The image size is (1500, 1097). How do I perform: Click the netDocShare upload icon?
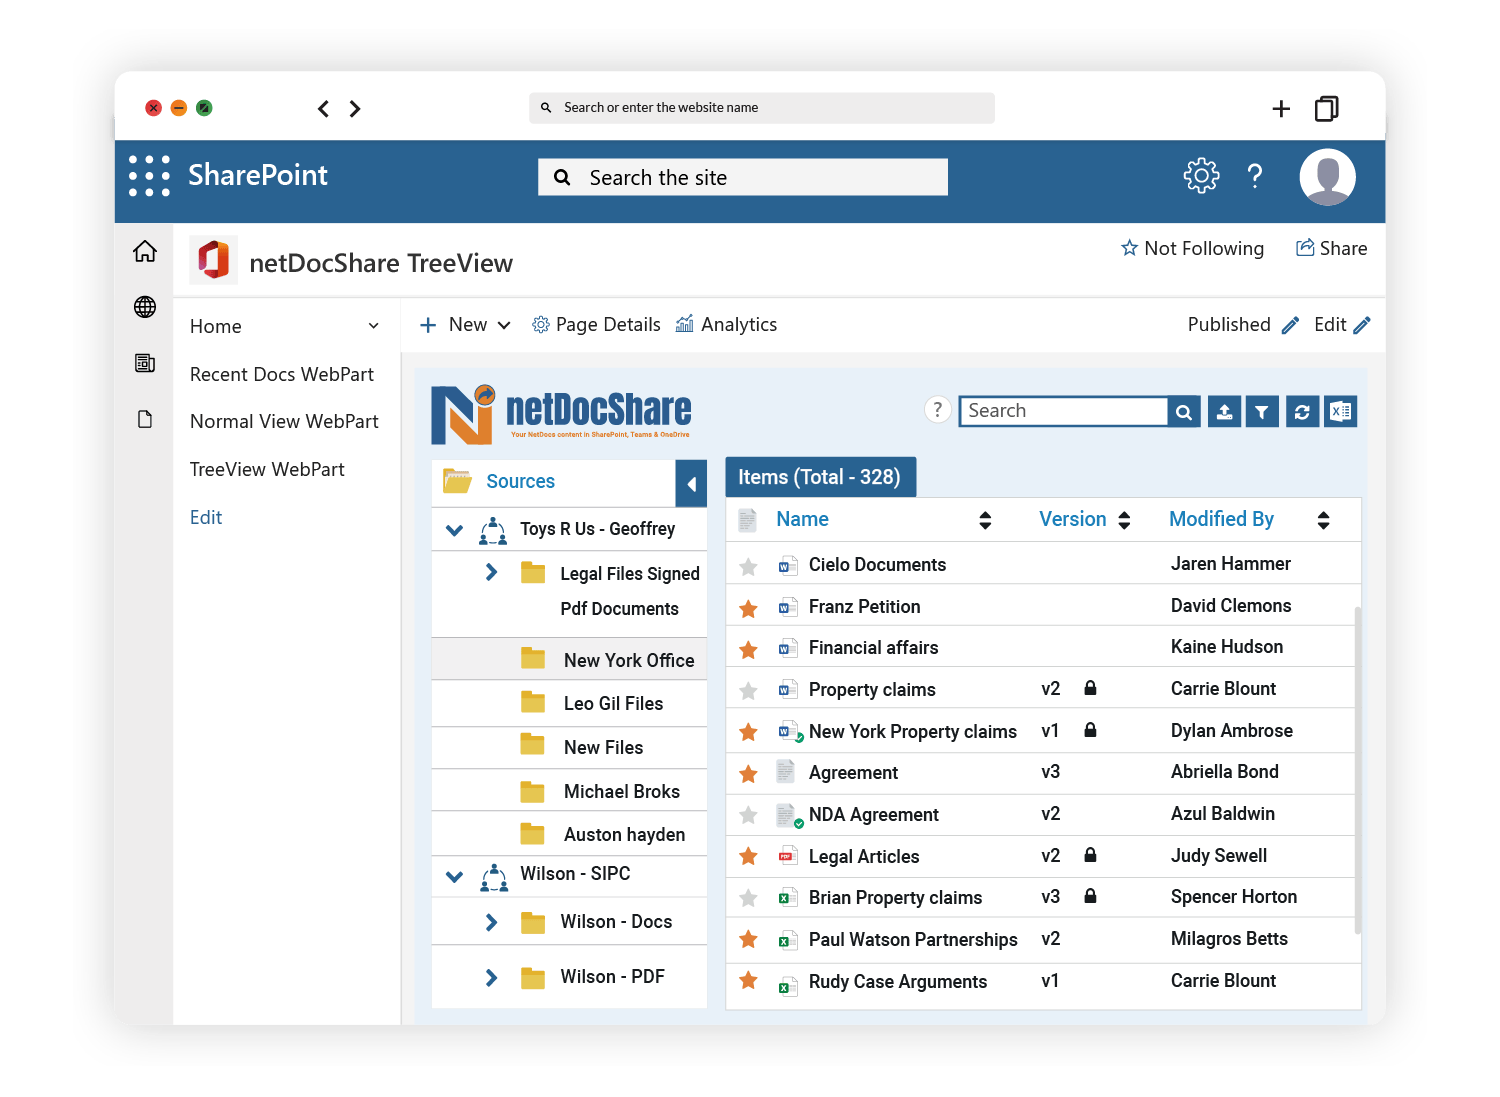click(1224, 412)
